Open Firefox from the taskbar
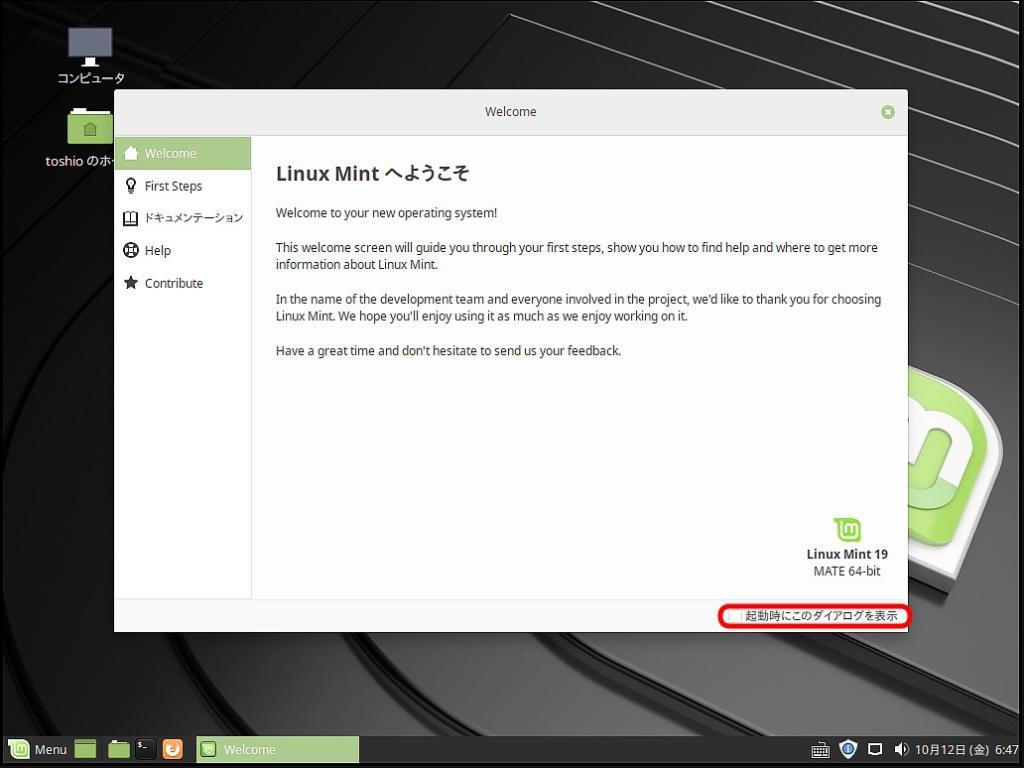This screenshot has height=768, width=1024. pos(172,748)
